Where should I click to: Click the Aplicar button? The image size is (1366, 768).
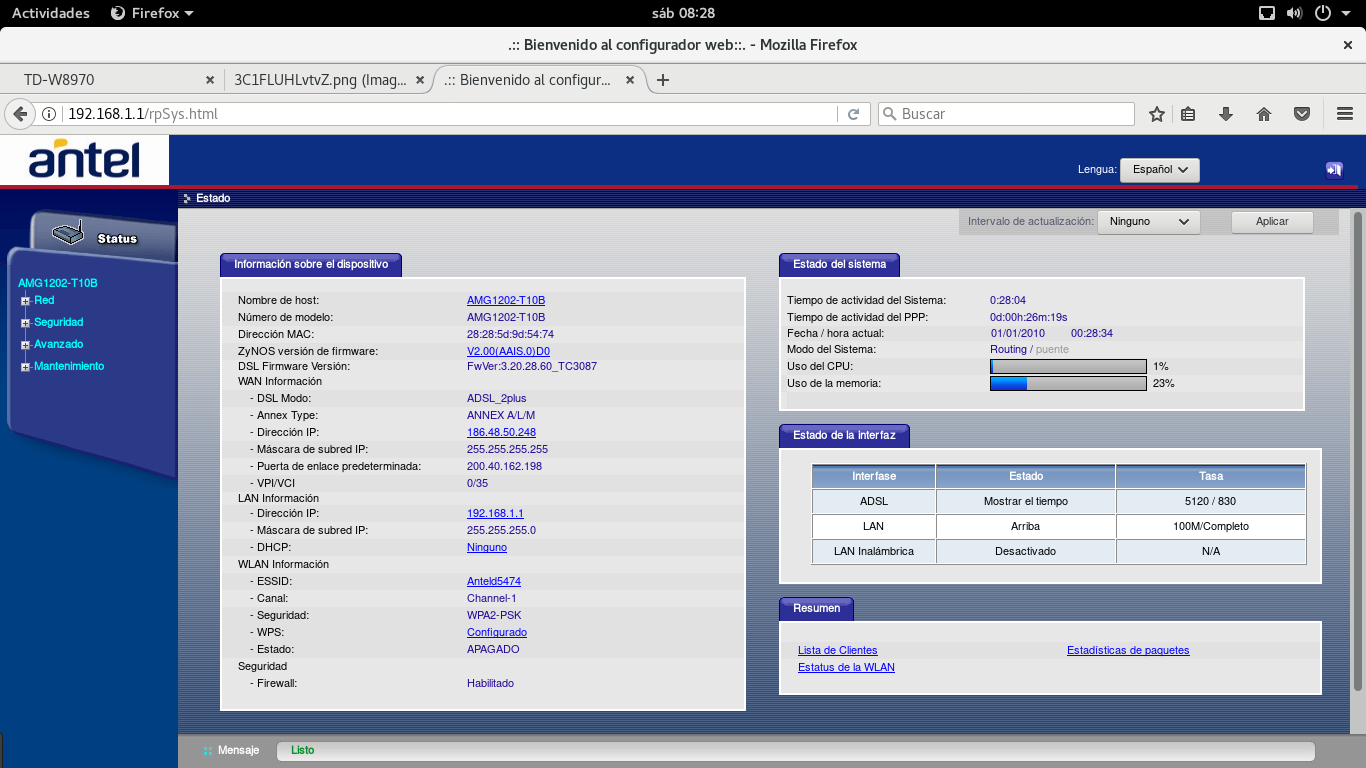point(1272,221)
